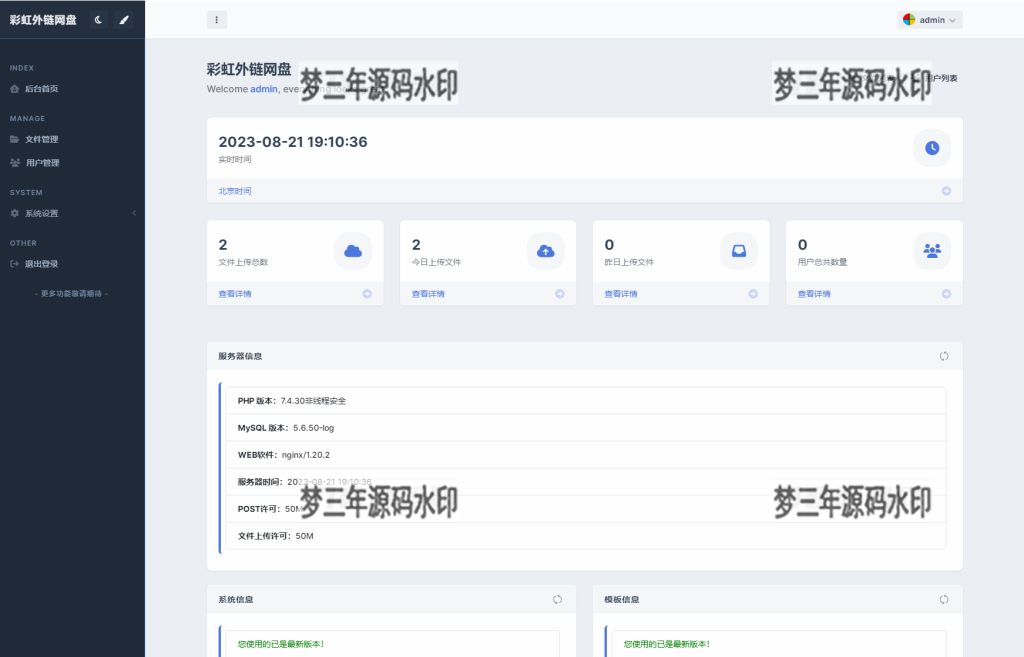Click the inbox icon on 昨日上传文件 card
The width and height of the screenshot is (1024, 657).
tap(739, 251)
